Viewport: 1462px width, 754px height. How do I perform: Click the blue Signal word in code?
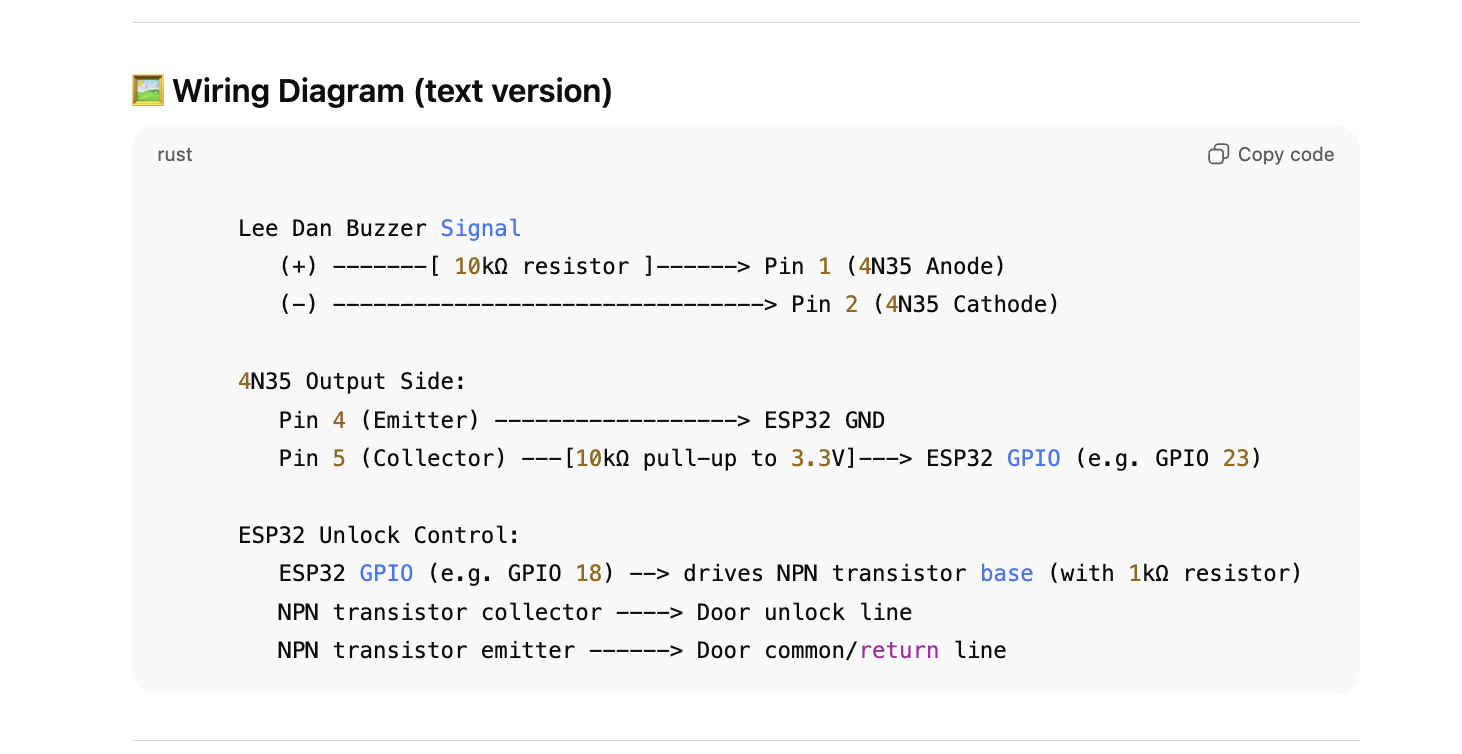pos(481,228)
